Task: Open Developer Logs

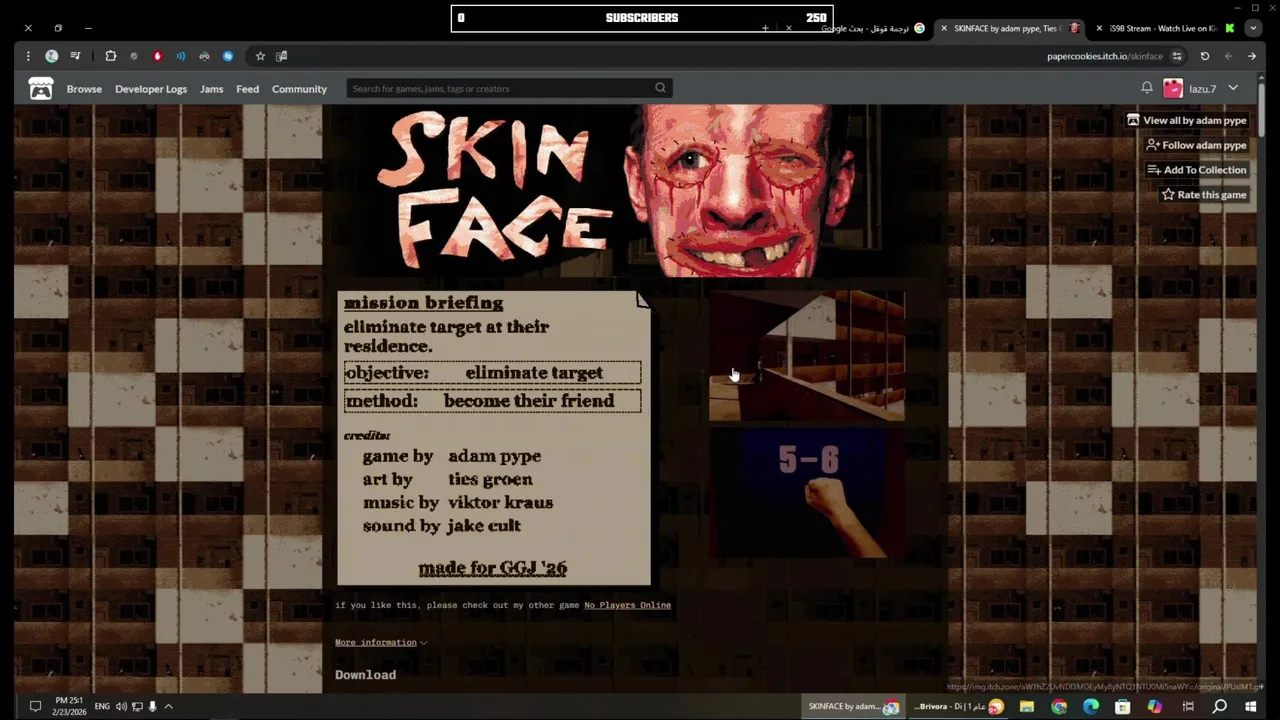Action: [x=151, y=89]
